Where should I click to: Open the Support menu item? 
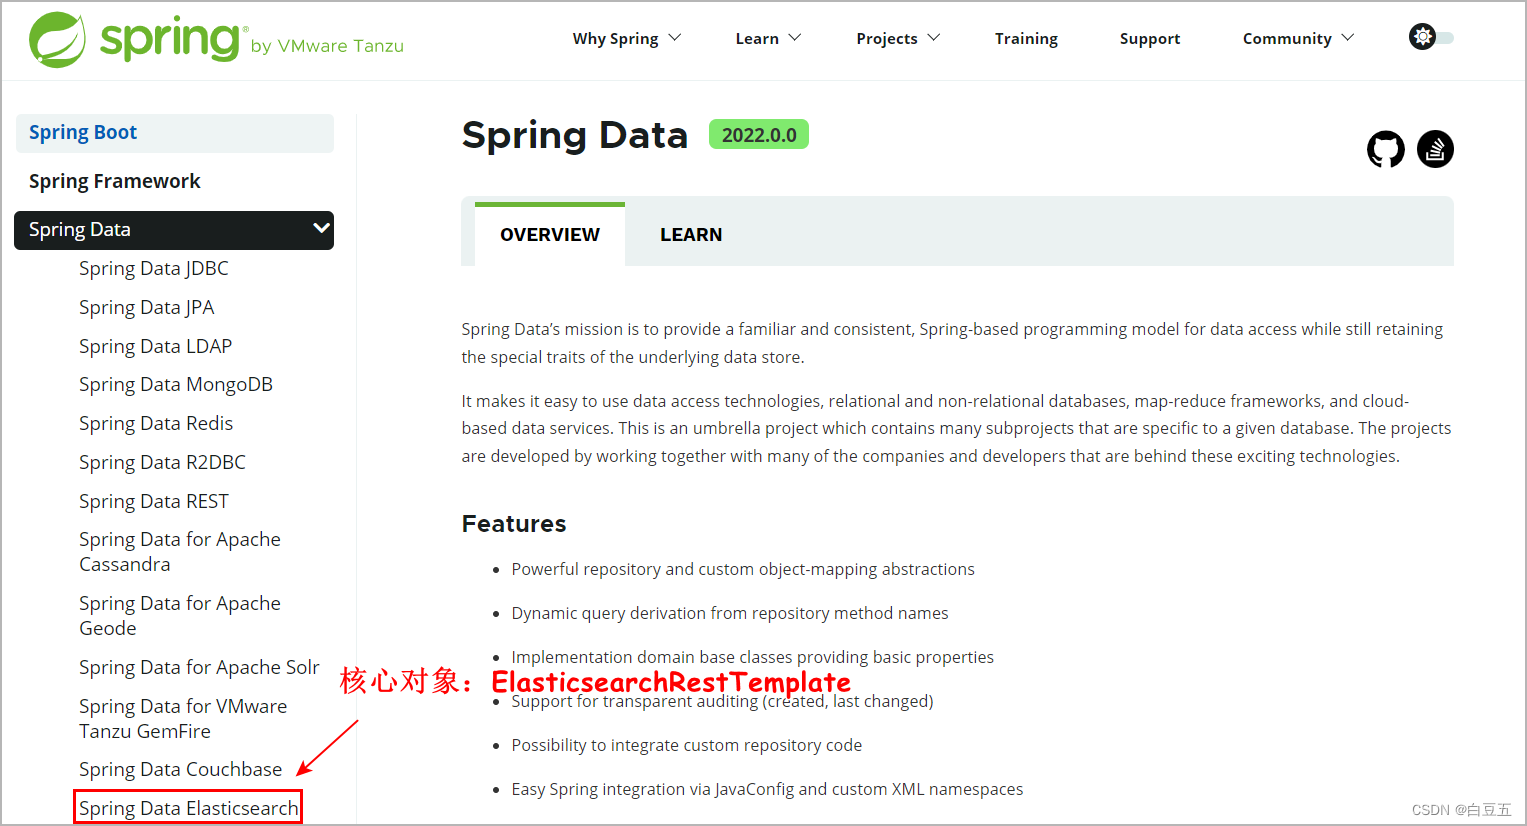pos(1150,38)
